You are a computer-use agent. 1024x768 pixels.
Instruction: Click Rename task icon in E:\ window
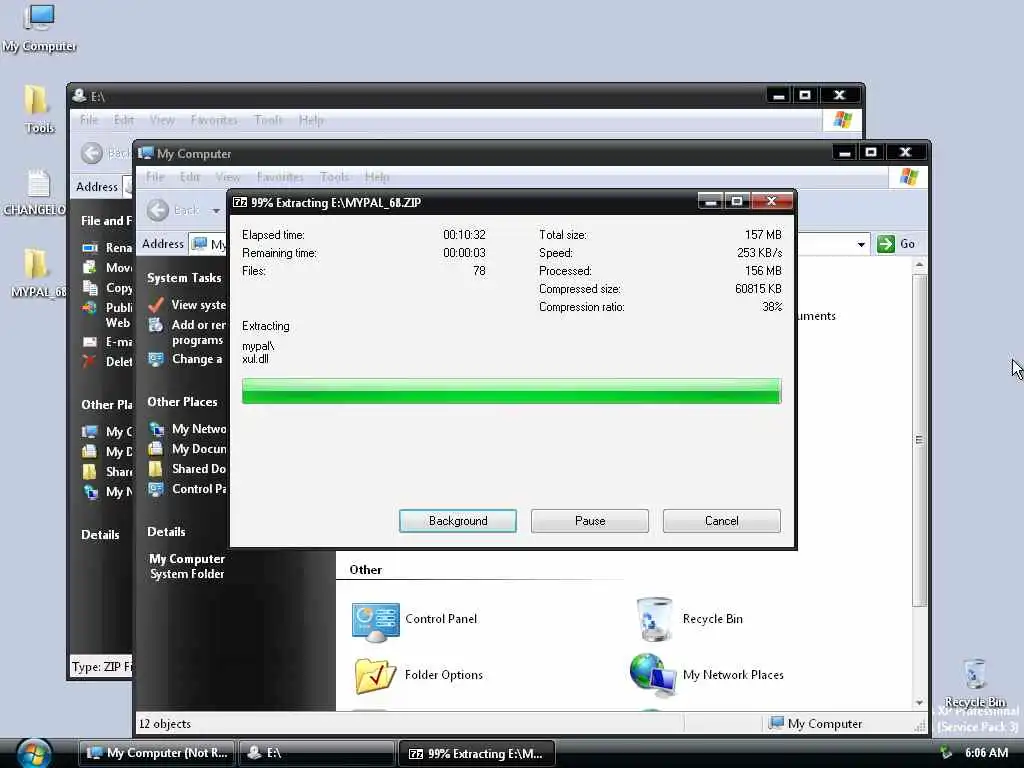[x=89, y=248]
